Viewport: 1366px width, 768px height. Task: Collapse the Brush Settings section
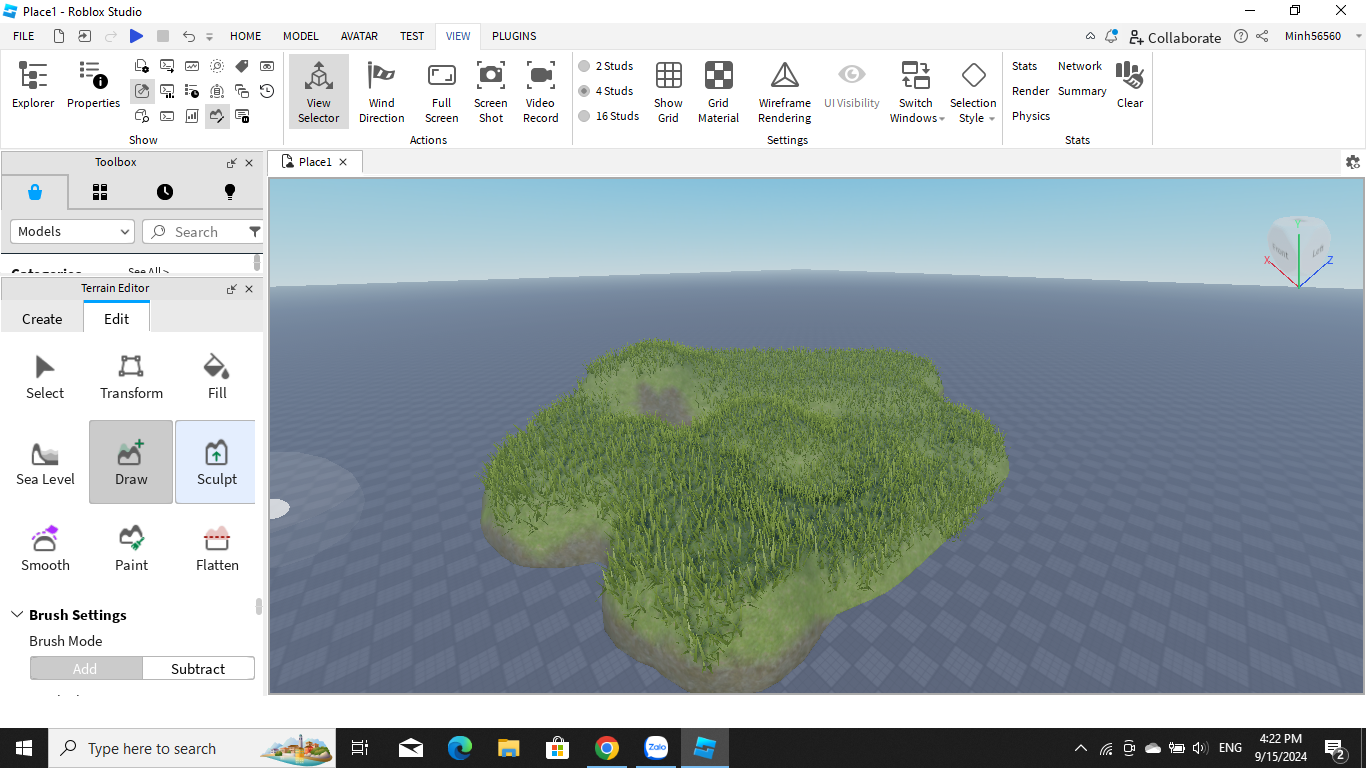coord(17,615)
